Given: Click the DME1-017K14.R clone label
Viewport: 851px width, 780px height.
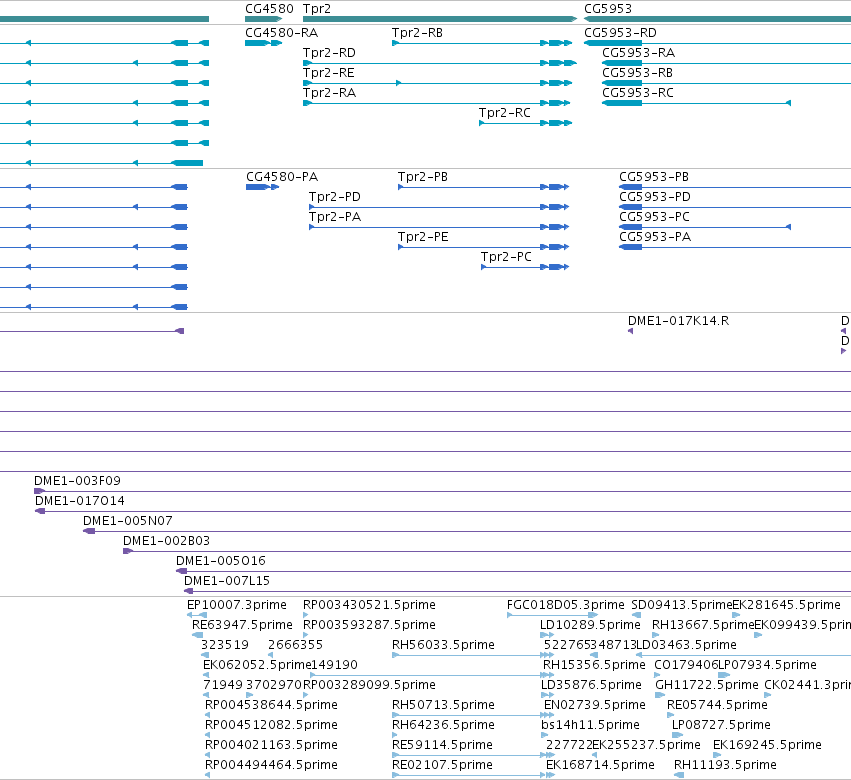Looking at the screenshot, I should pos(678,321).
